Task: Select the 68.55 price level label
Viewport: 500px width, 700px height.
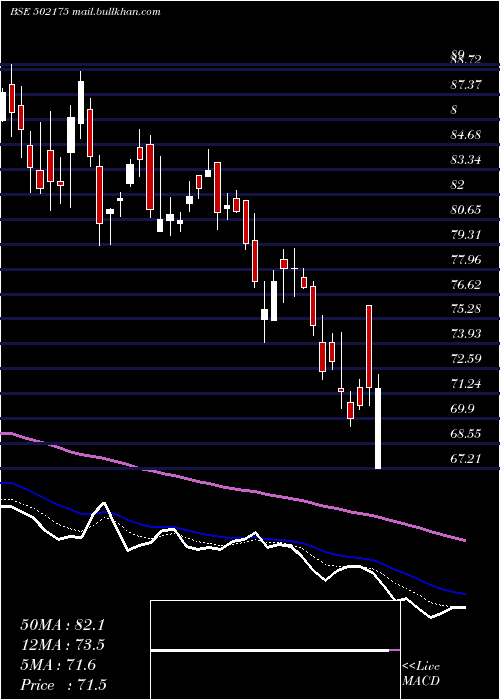Action: point(466,433)
